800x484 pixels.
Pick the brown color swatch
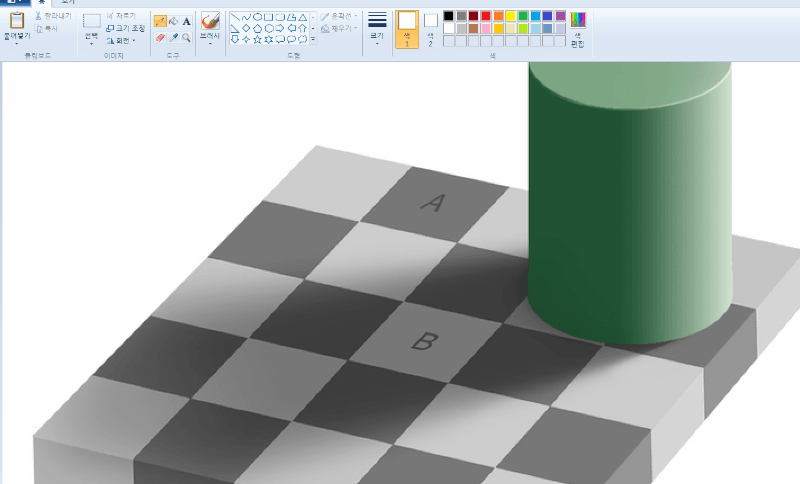pos(473,29)
